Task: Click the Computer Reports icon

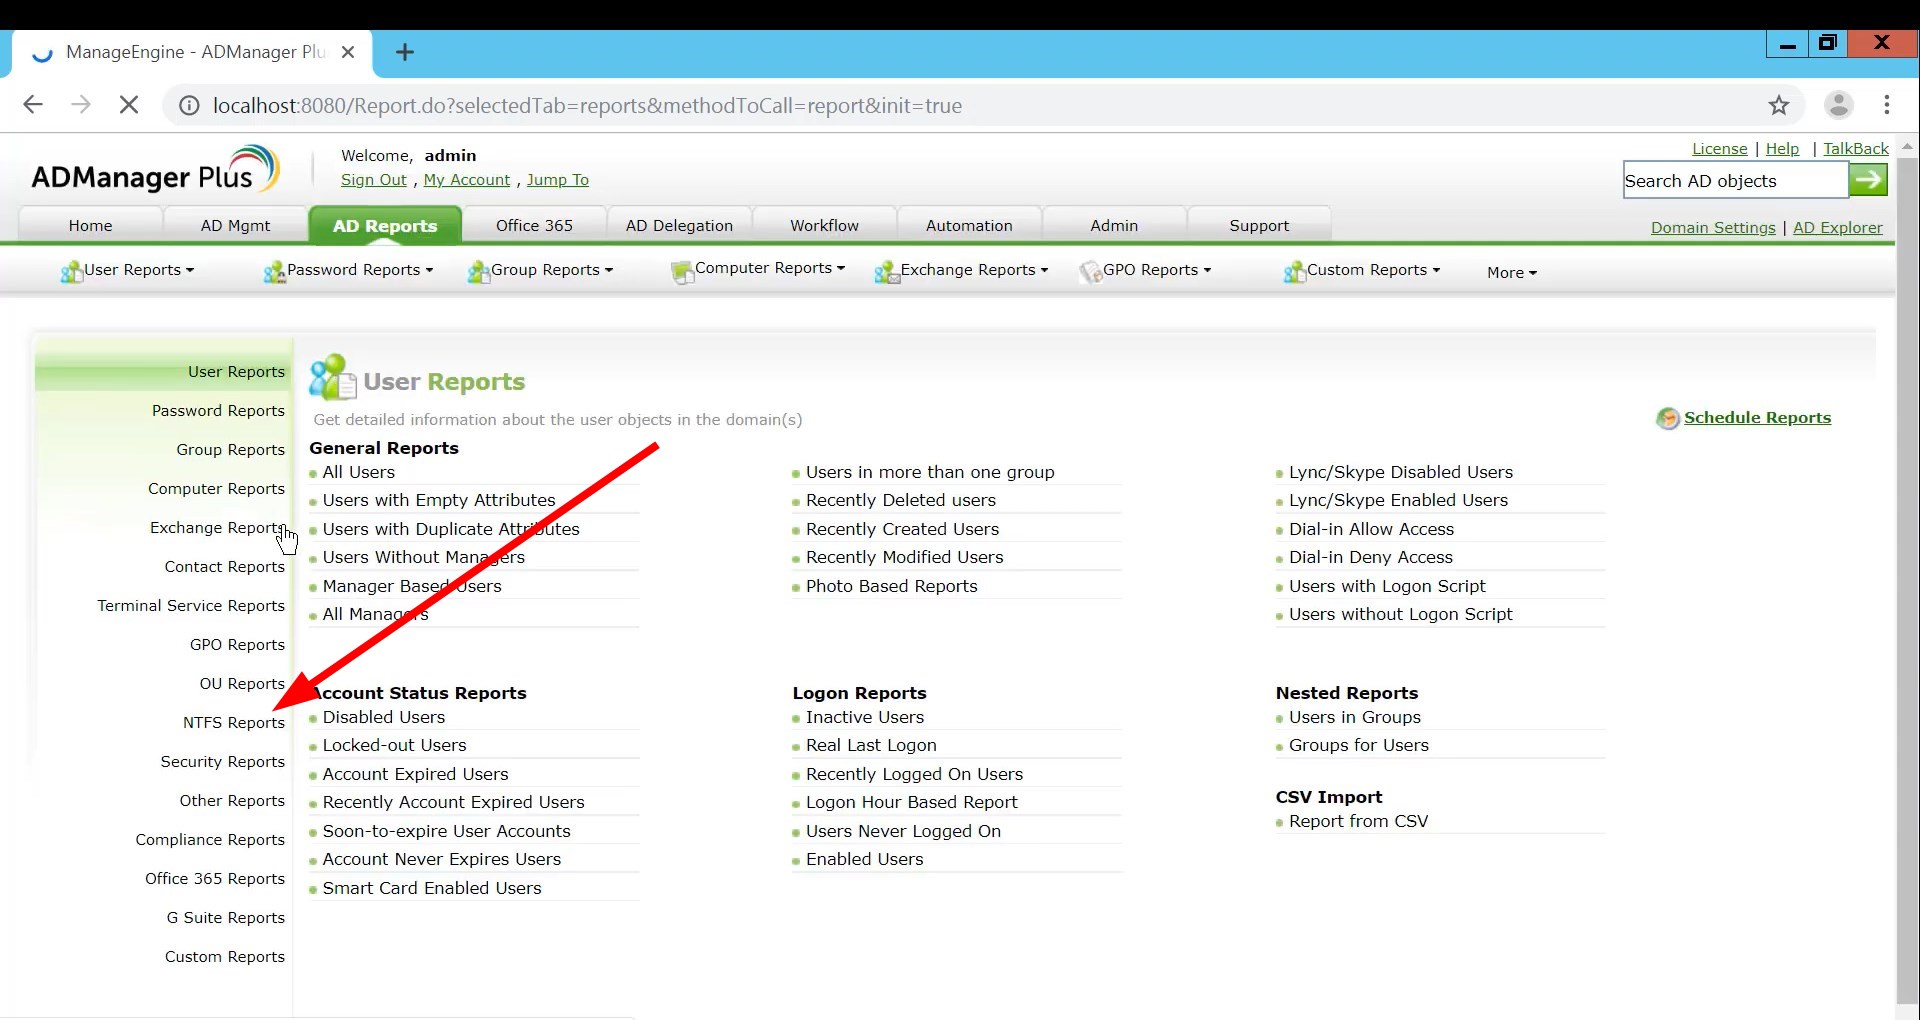Action: click(683, 271)
